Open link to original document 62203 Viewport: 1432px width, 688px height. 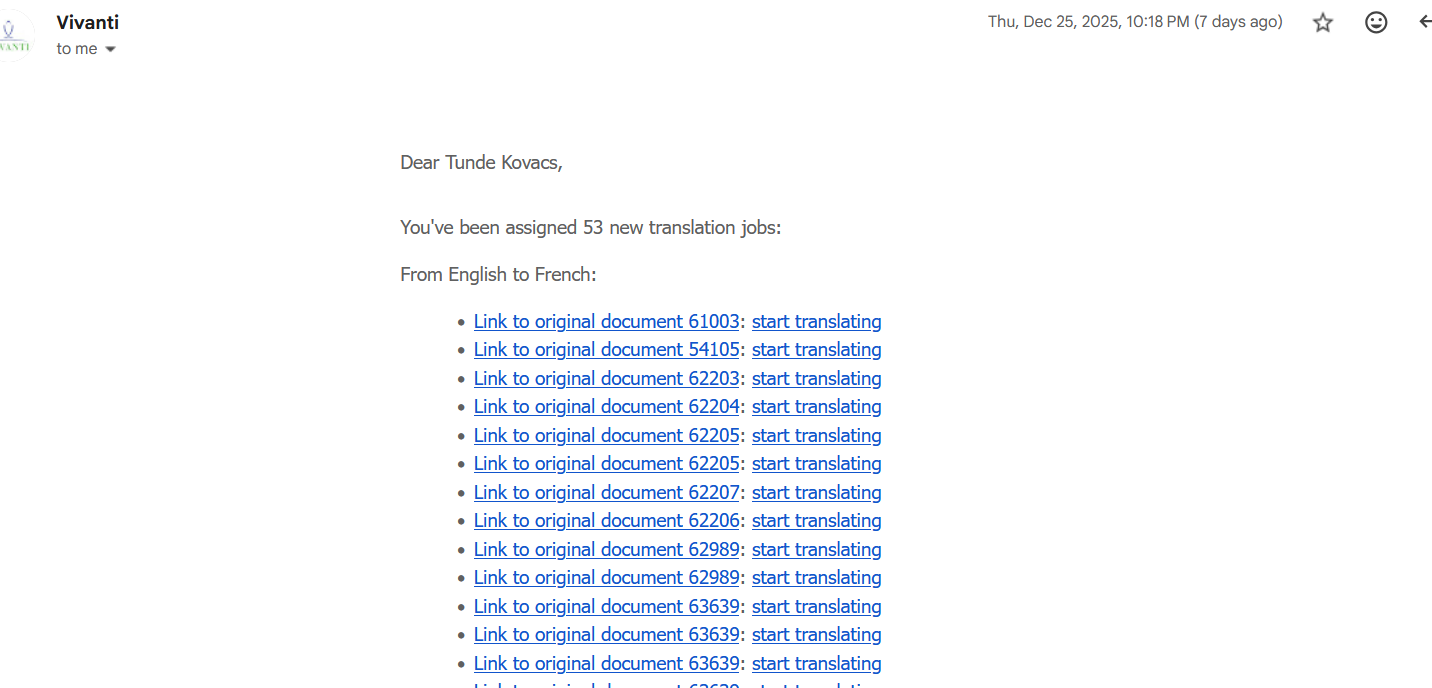pyautogui.click(x=606, y=379)
